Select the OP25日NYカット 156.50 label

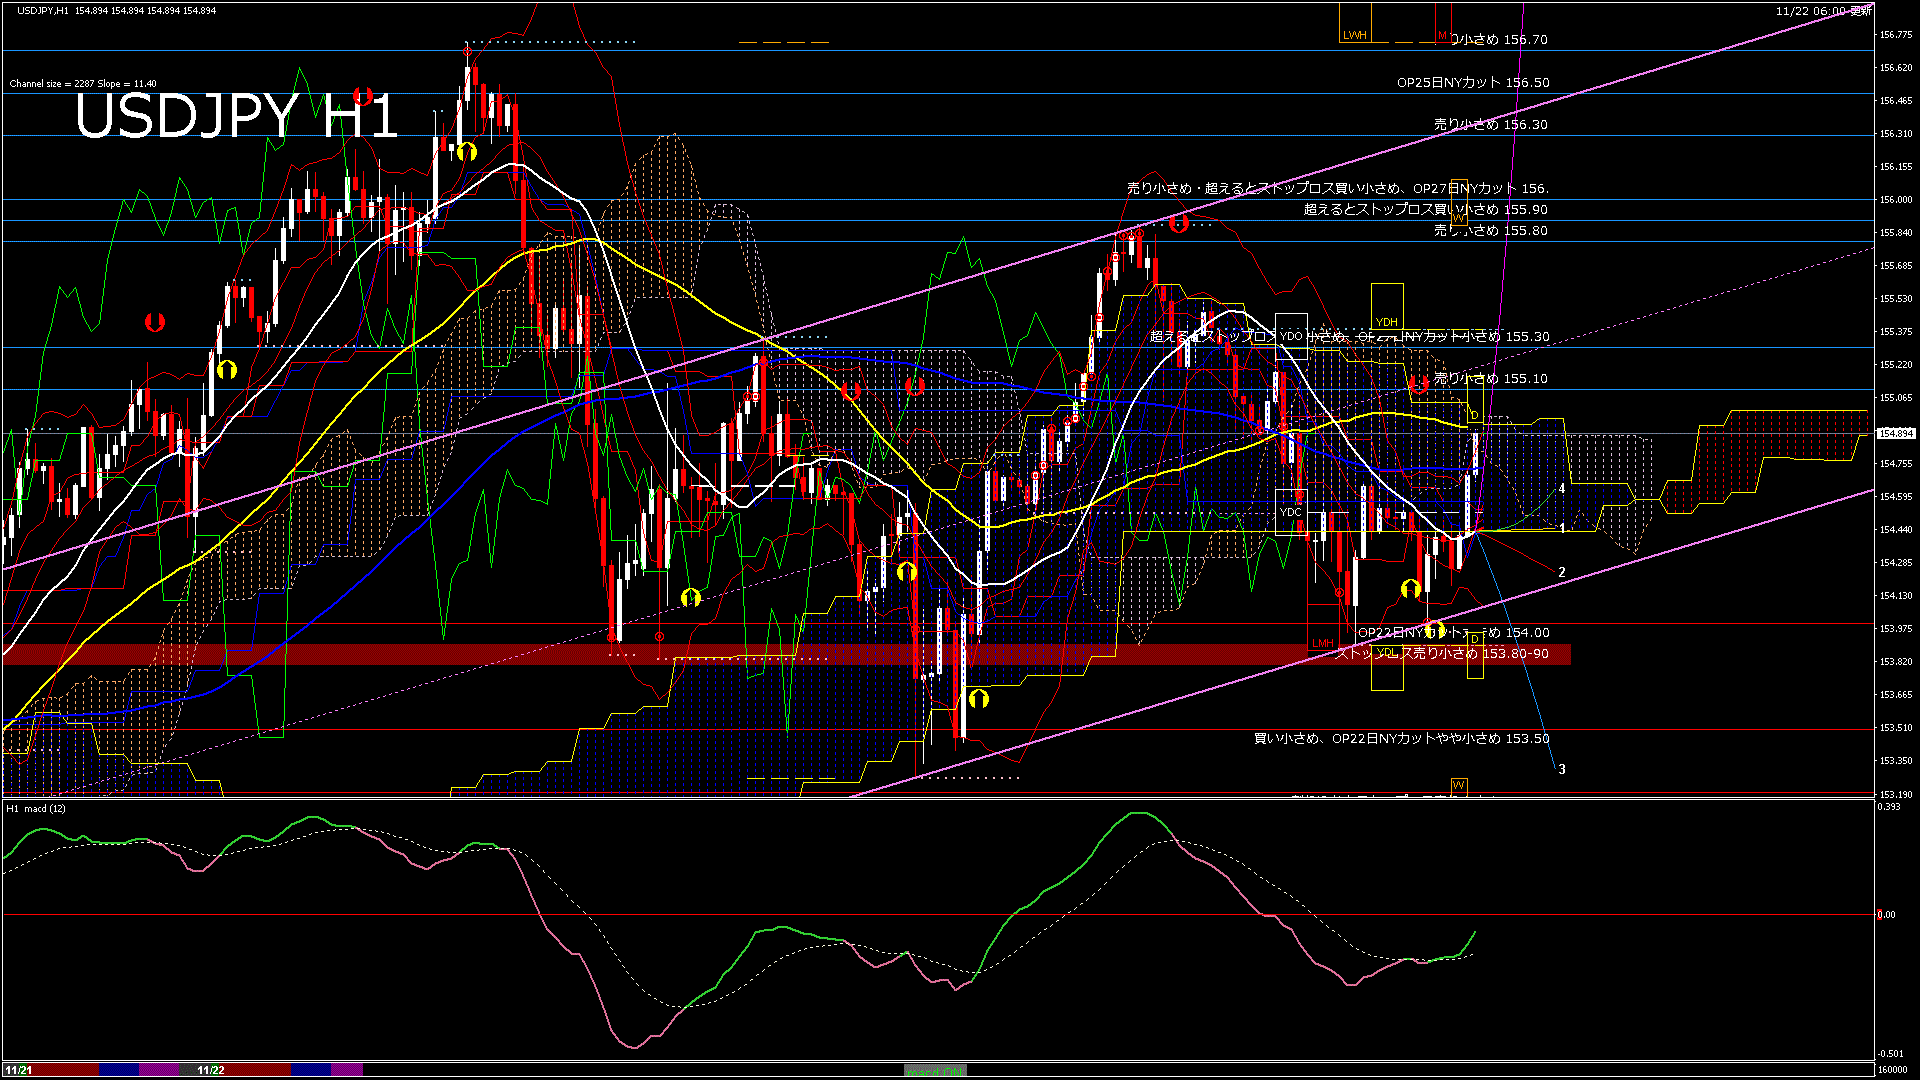1473,83
